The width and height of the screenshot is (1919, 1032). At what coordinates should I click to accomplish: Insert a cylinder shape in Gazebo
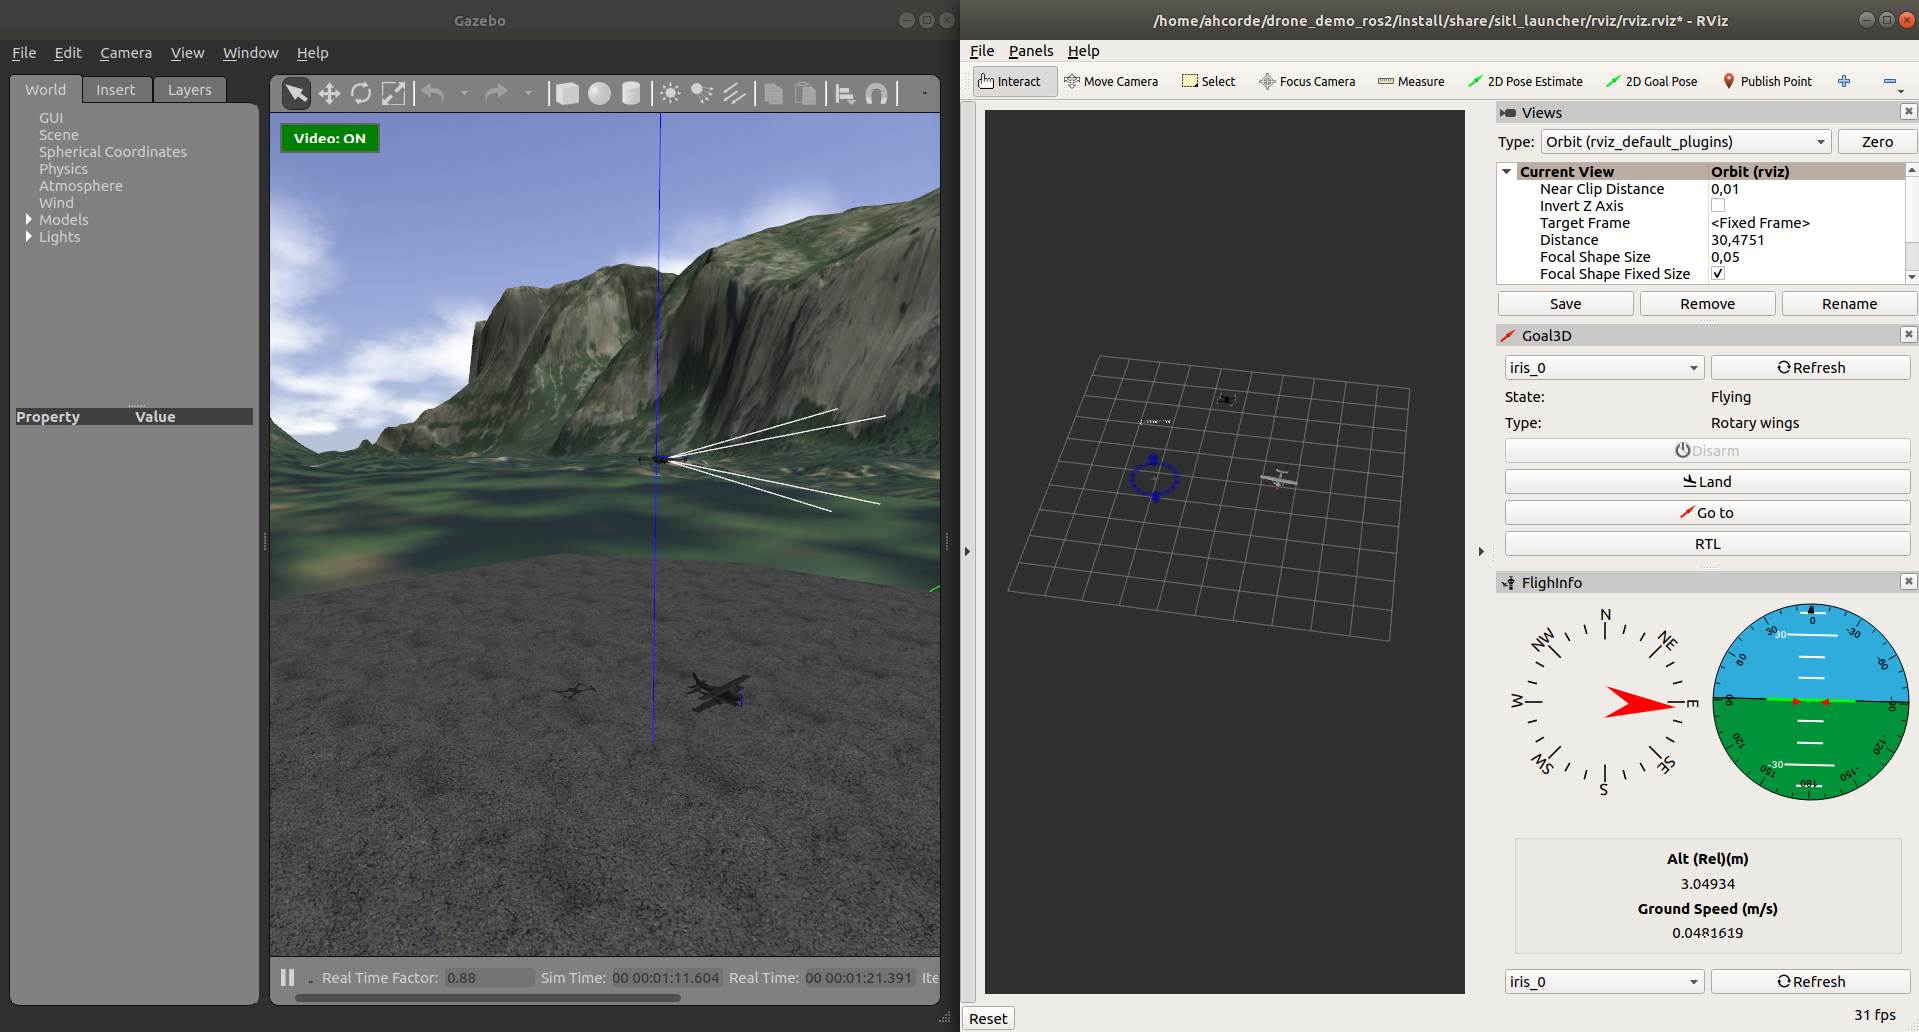[x=631, y=93]
